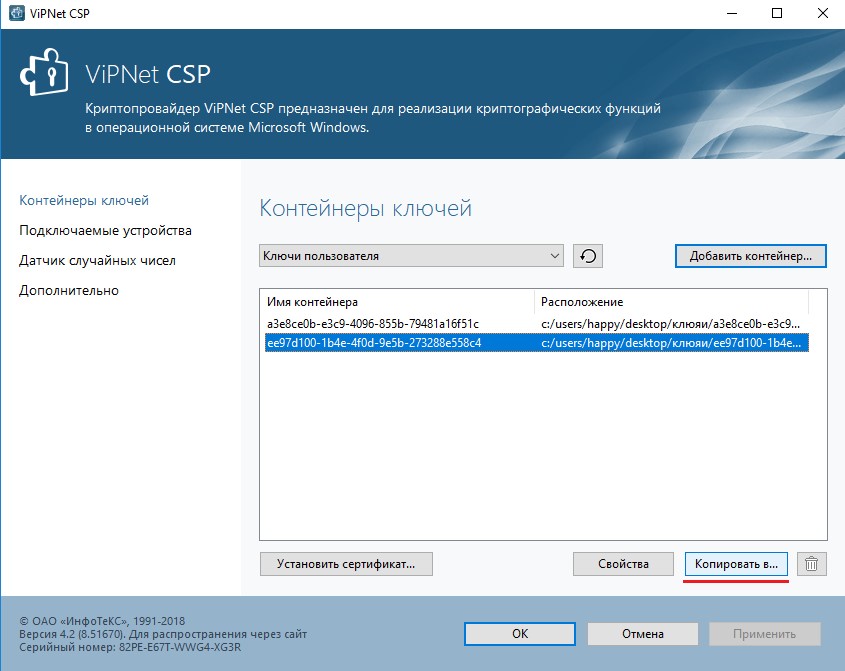Open Контейнеры ключей section
The width and height of the screenshot is (845, 671).
pyautogui.click(x=84, y=200)
